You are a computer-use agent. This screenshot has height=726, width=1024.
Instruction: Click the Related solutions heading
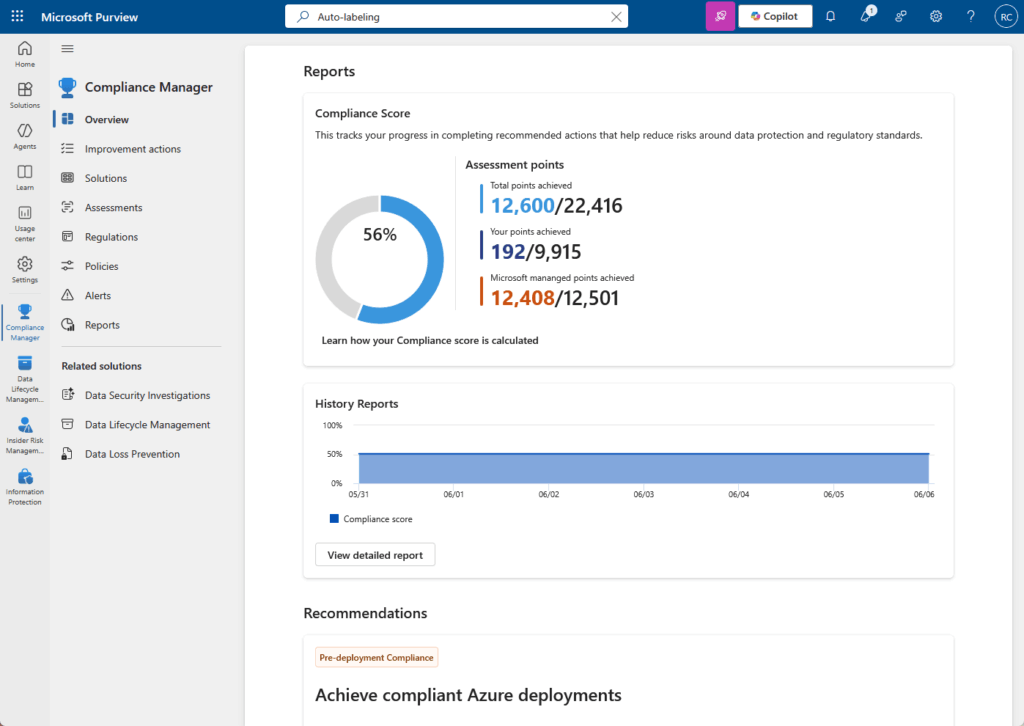tap(101, 366)
